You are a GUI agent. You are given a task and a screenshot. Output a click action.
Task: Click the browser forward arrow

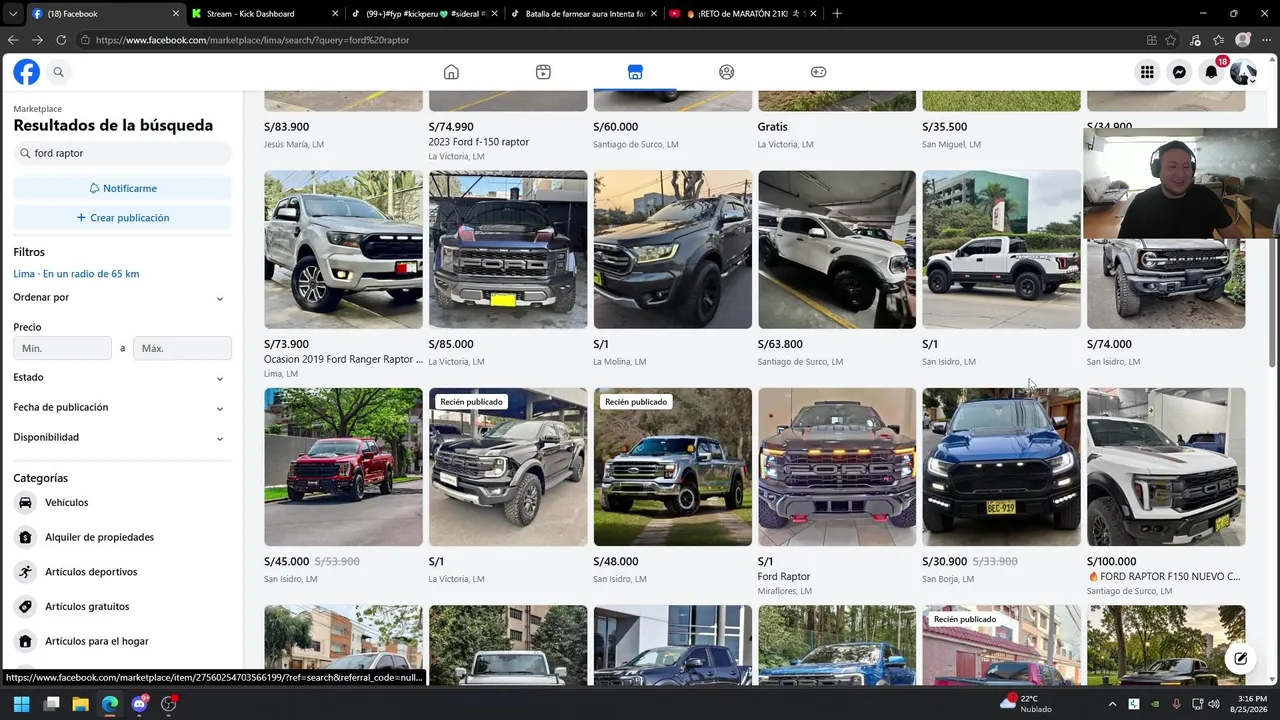coord(37,40)
